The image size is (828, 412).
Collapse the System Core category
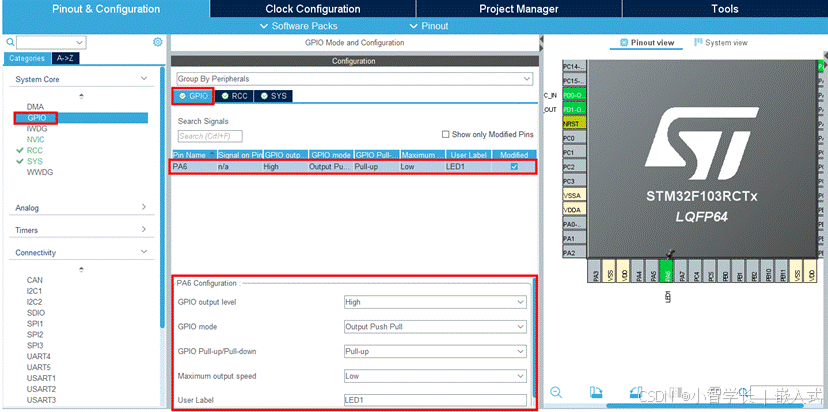point(144,79)
